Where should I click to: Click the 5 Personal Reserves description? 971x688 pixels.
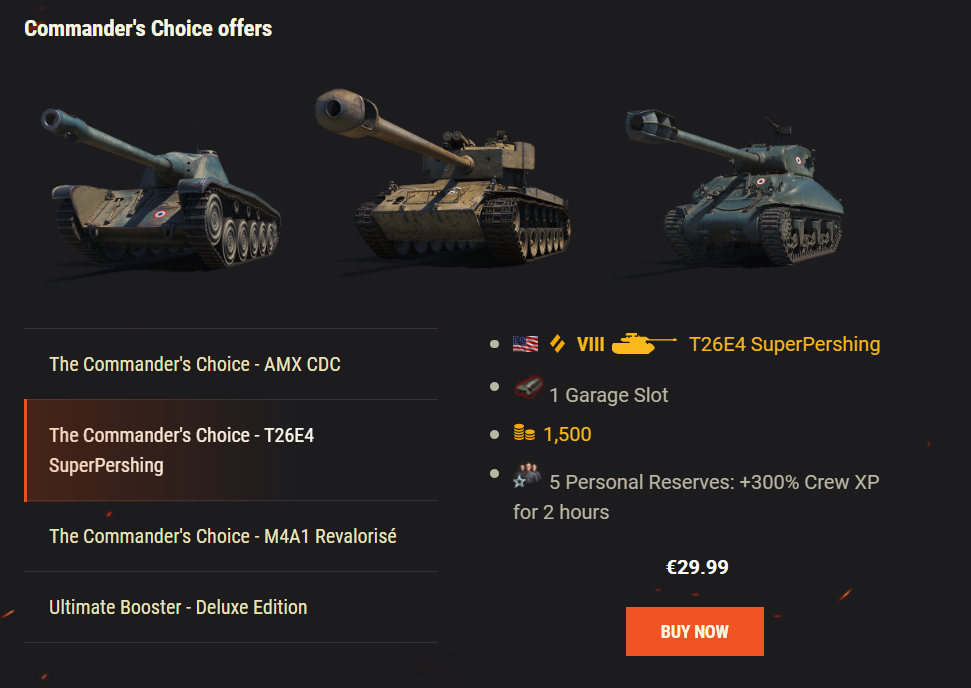(x=696, y=496)
